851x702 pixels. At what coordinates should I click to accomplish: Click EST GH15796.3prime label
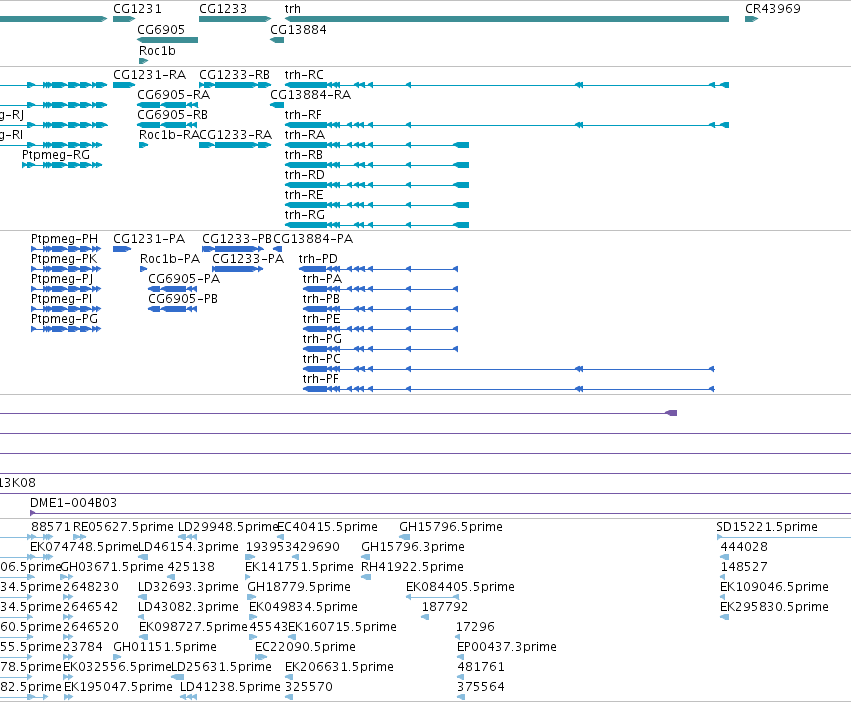coord(413,547)
